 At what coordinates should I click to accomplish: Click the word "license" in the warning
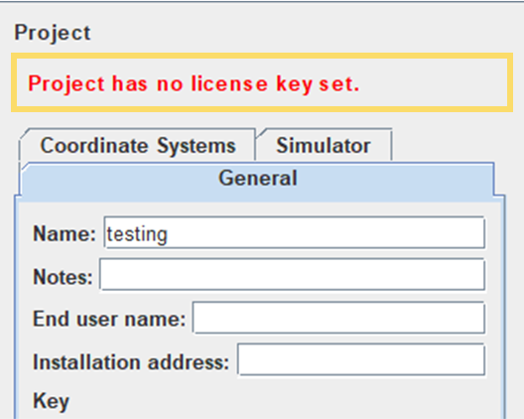(229, 83)
